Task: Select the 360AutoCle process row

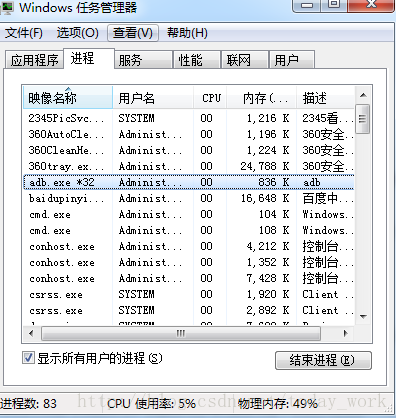Action: (x=189, y=134)
